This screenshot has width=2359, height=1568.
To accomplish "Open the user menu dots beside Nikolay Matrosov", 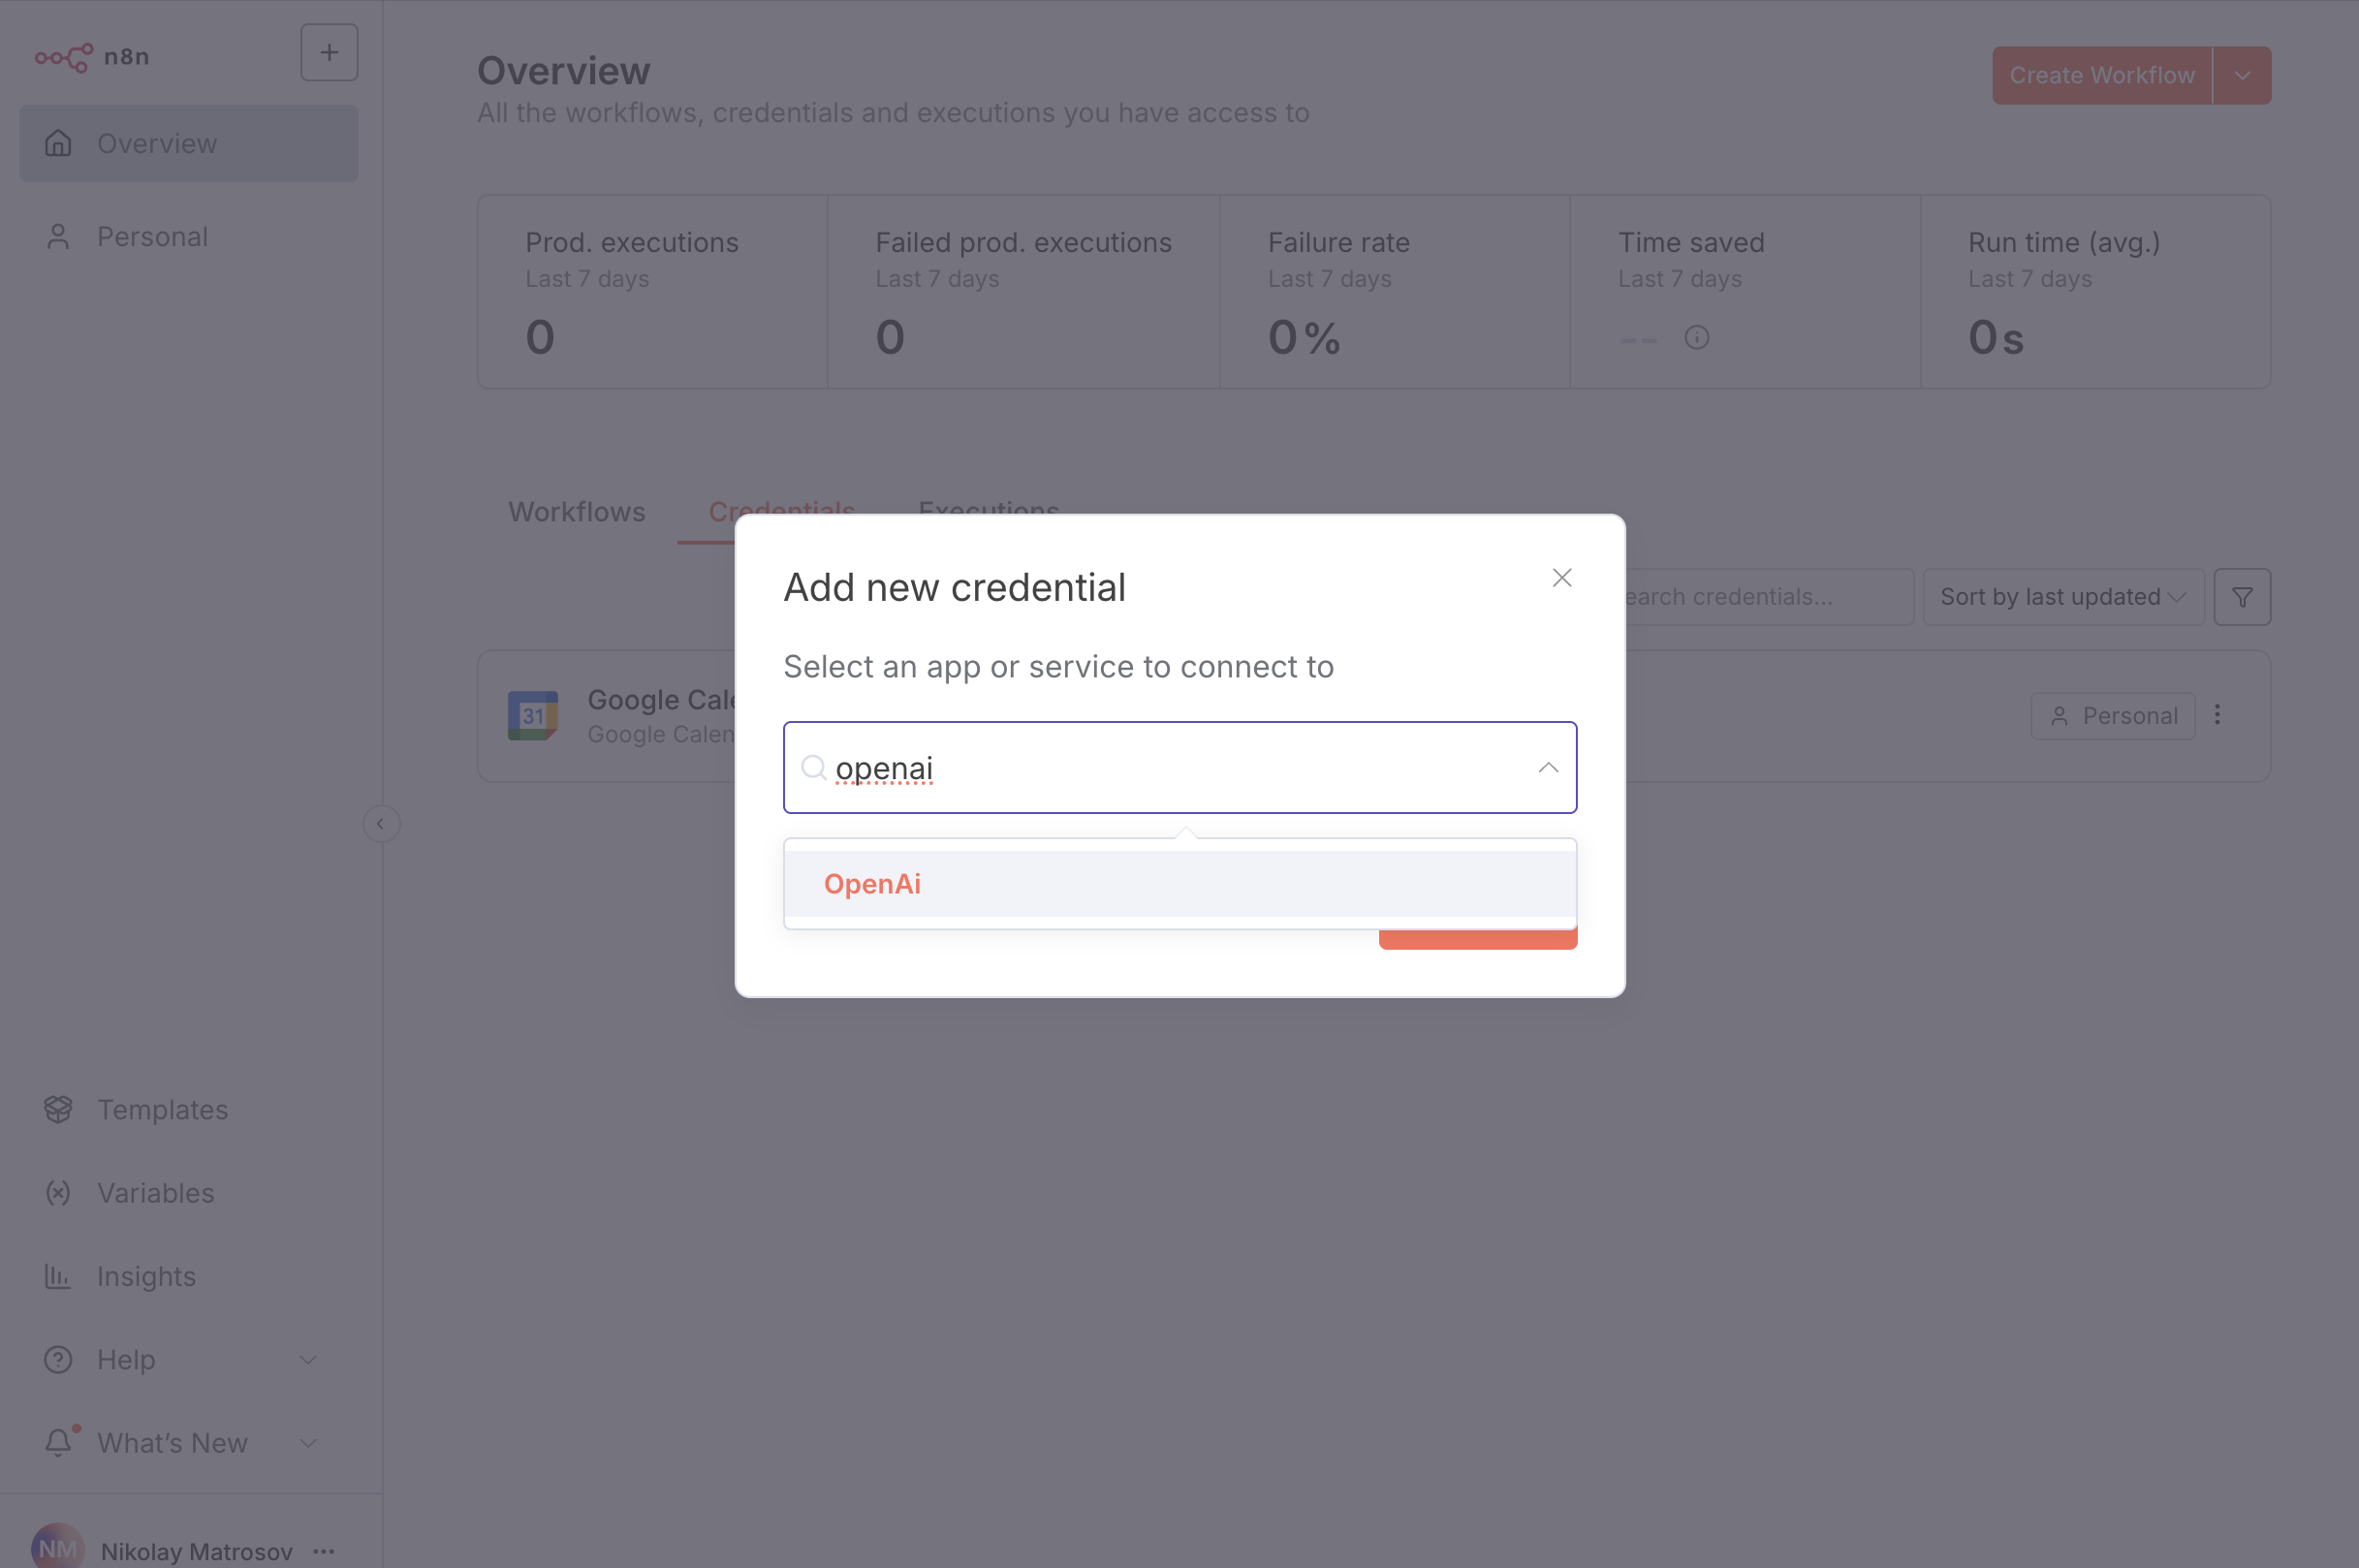I will [323, 1551].
